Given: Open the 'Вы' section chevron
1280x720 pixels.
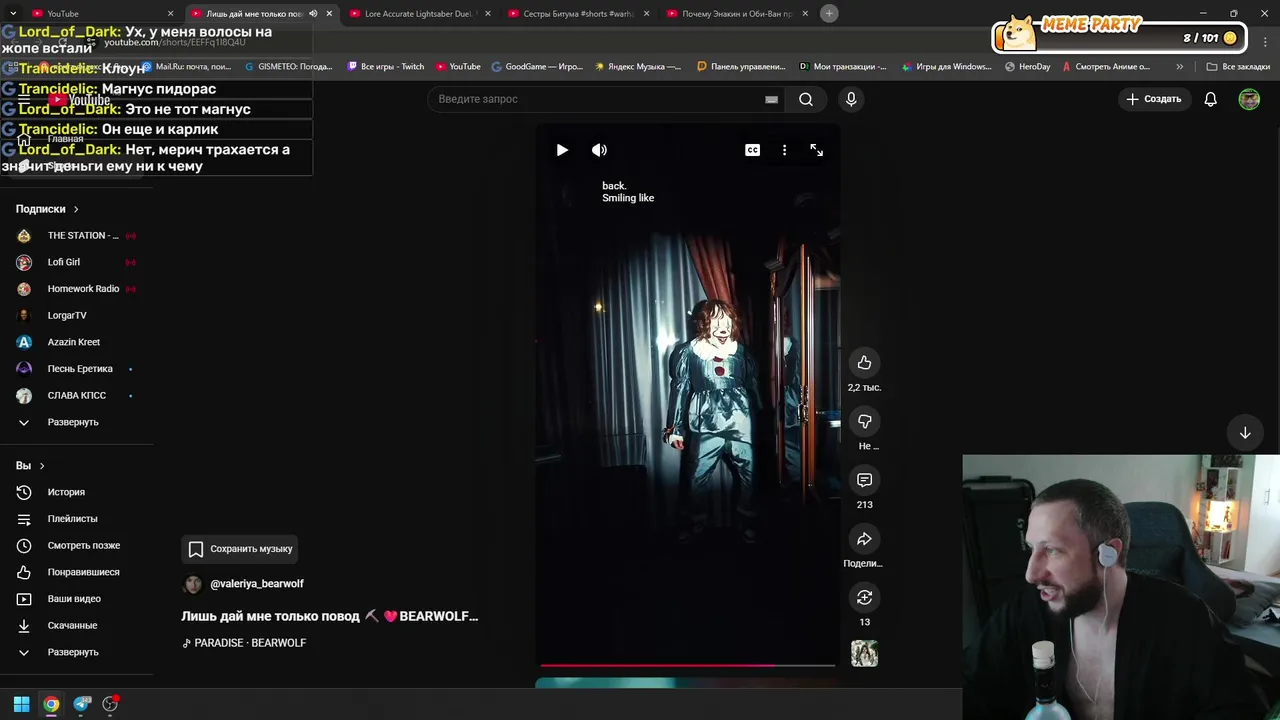Looking at the screenshot, I should [x=42, y=466].
